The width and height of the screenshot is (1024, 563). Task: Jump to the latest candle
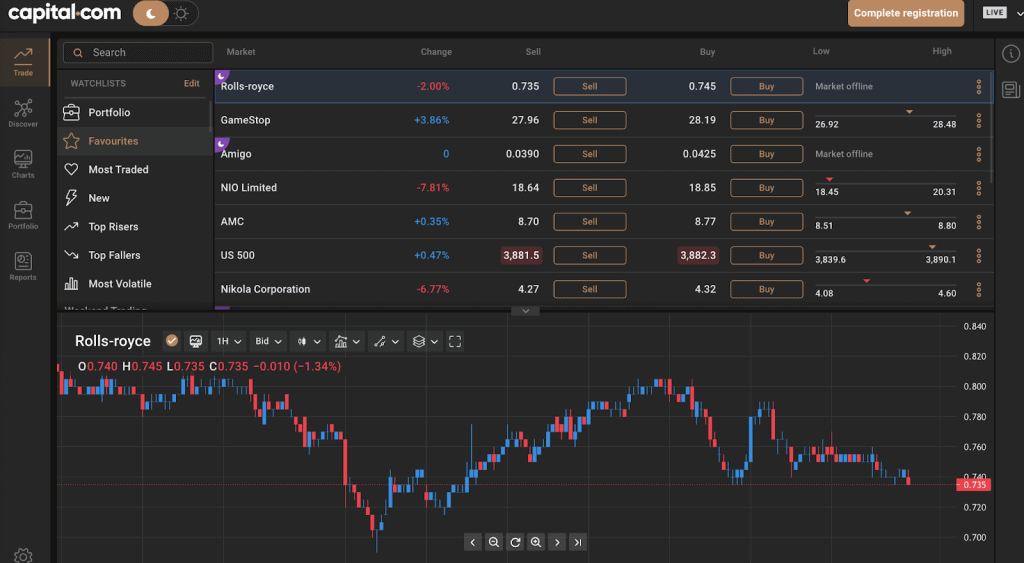click(577, 542)
